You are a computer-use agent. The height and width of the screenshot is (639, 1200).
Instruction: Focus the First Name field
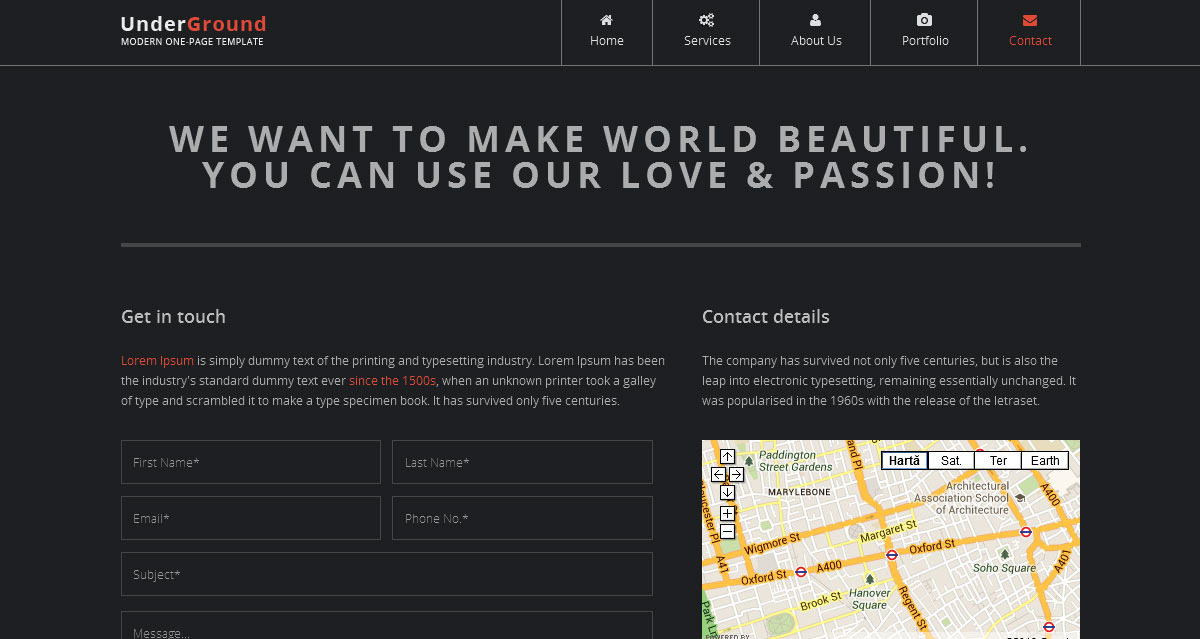tap(250, 462)
